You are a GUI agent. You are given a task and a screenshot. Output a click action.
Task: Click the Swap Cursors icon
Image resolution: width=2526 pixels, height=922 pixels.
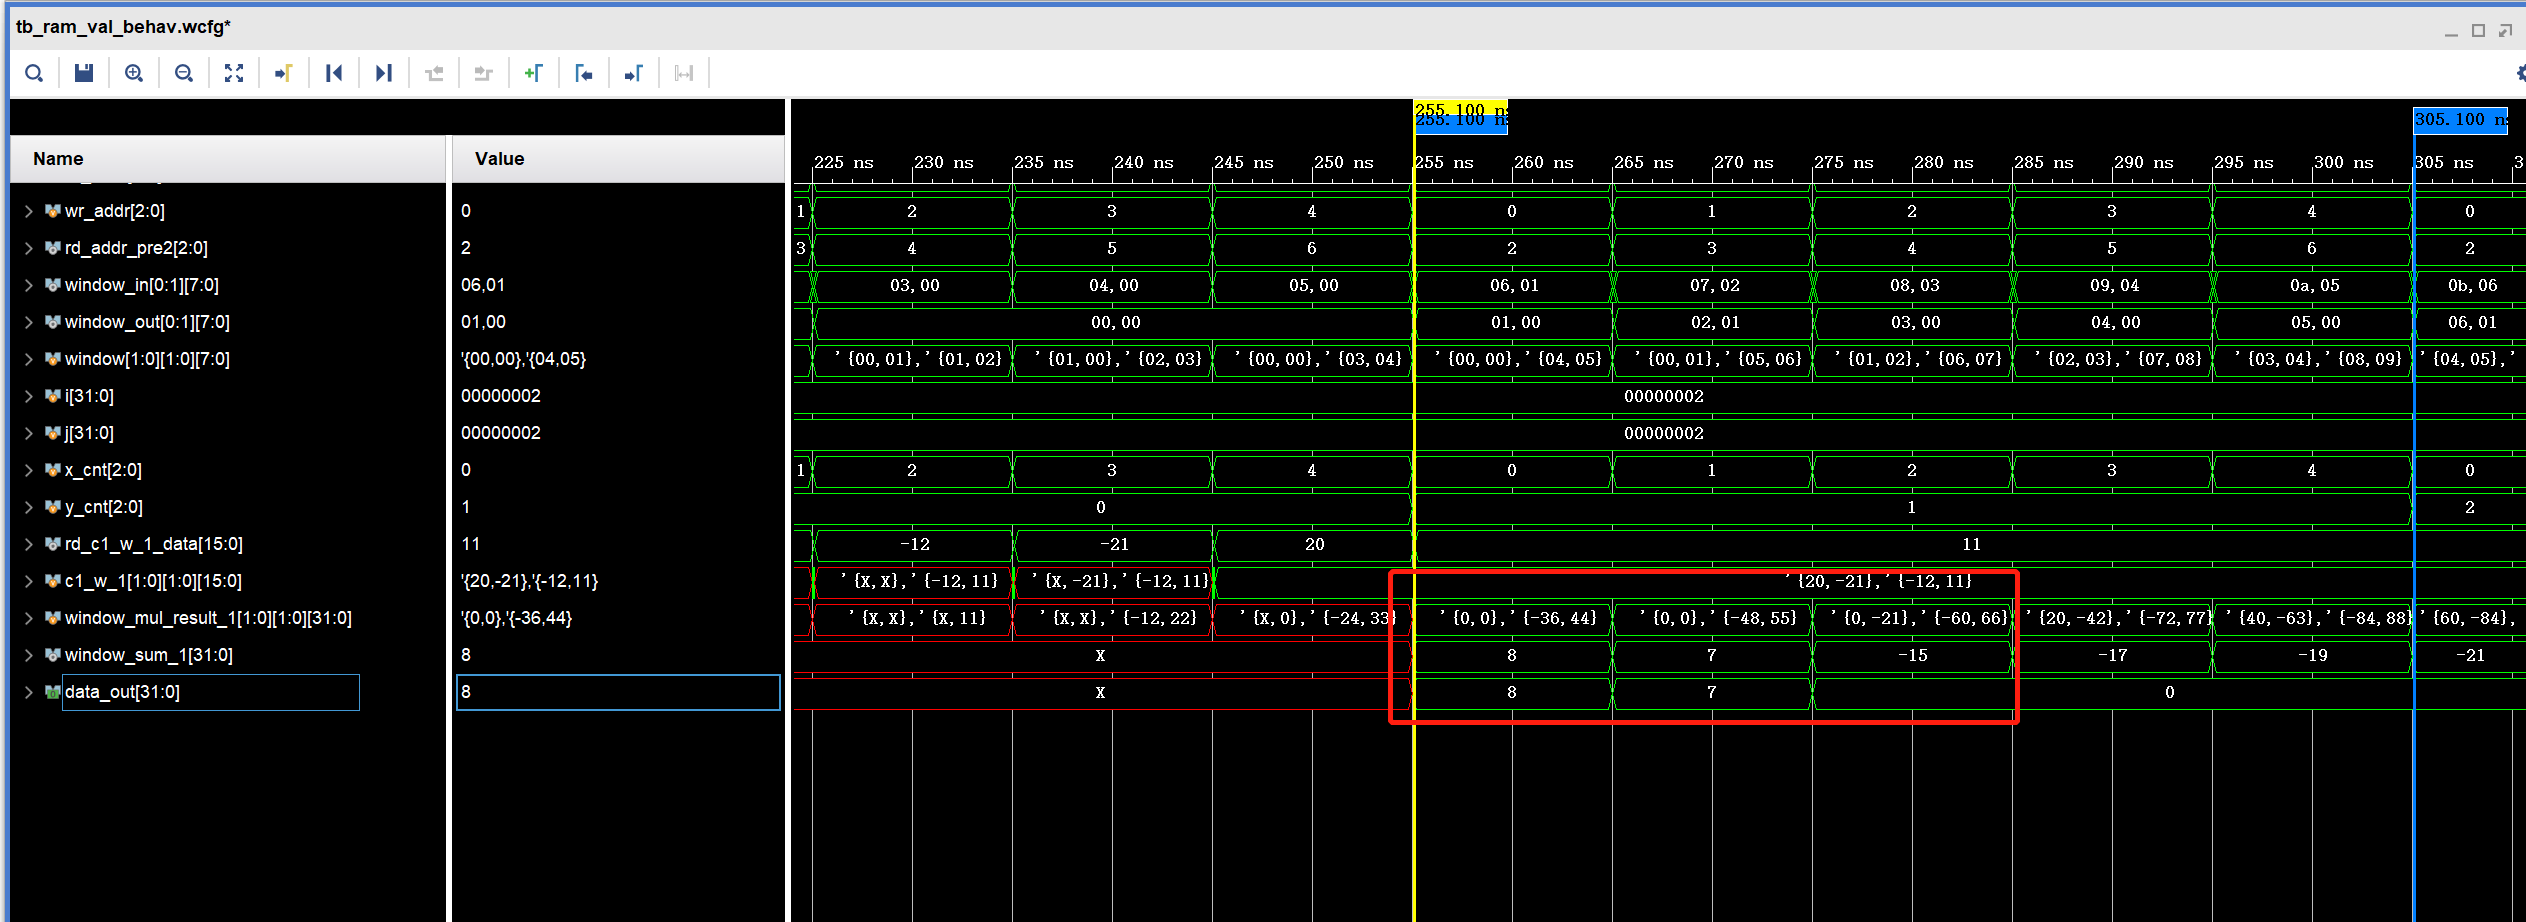[x=684, y=73]
